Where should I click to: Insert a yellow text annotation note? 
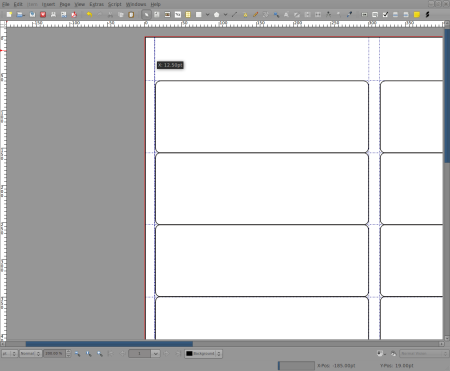pos(417,15)
